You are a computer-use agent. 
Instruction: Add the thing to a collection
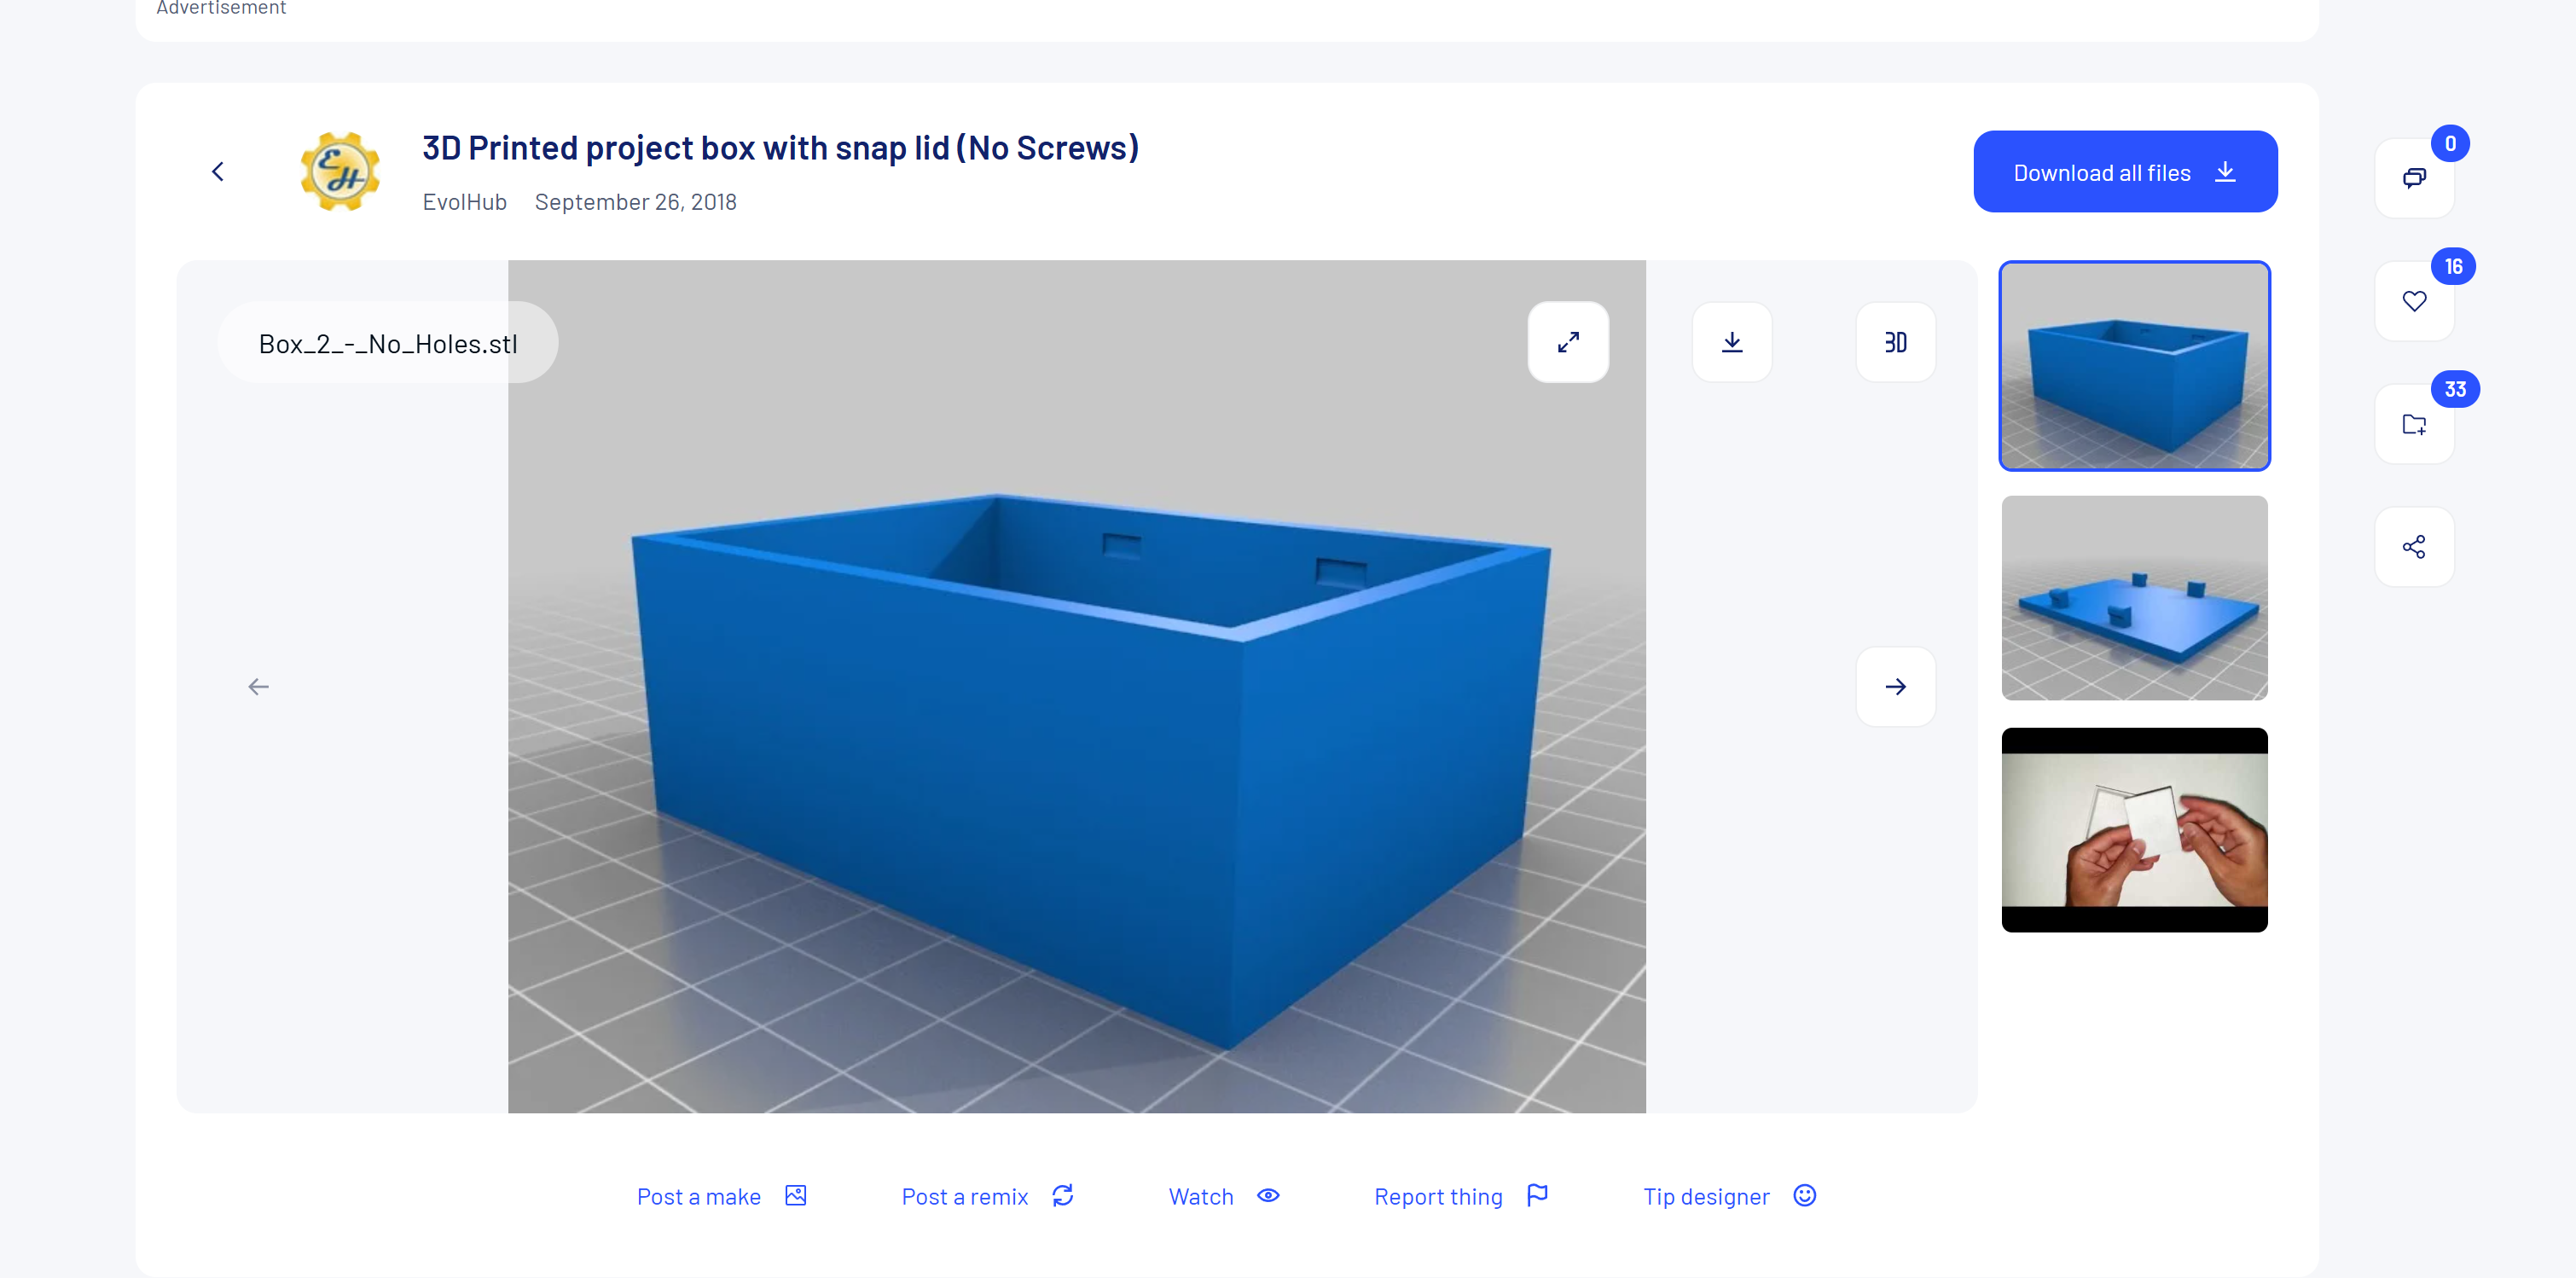point(2414,424)
